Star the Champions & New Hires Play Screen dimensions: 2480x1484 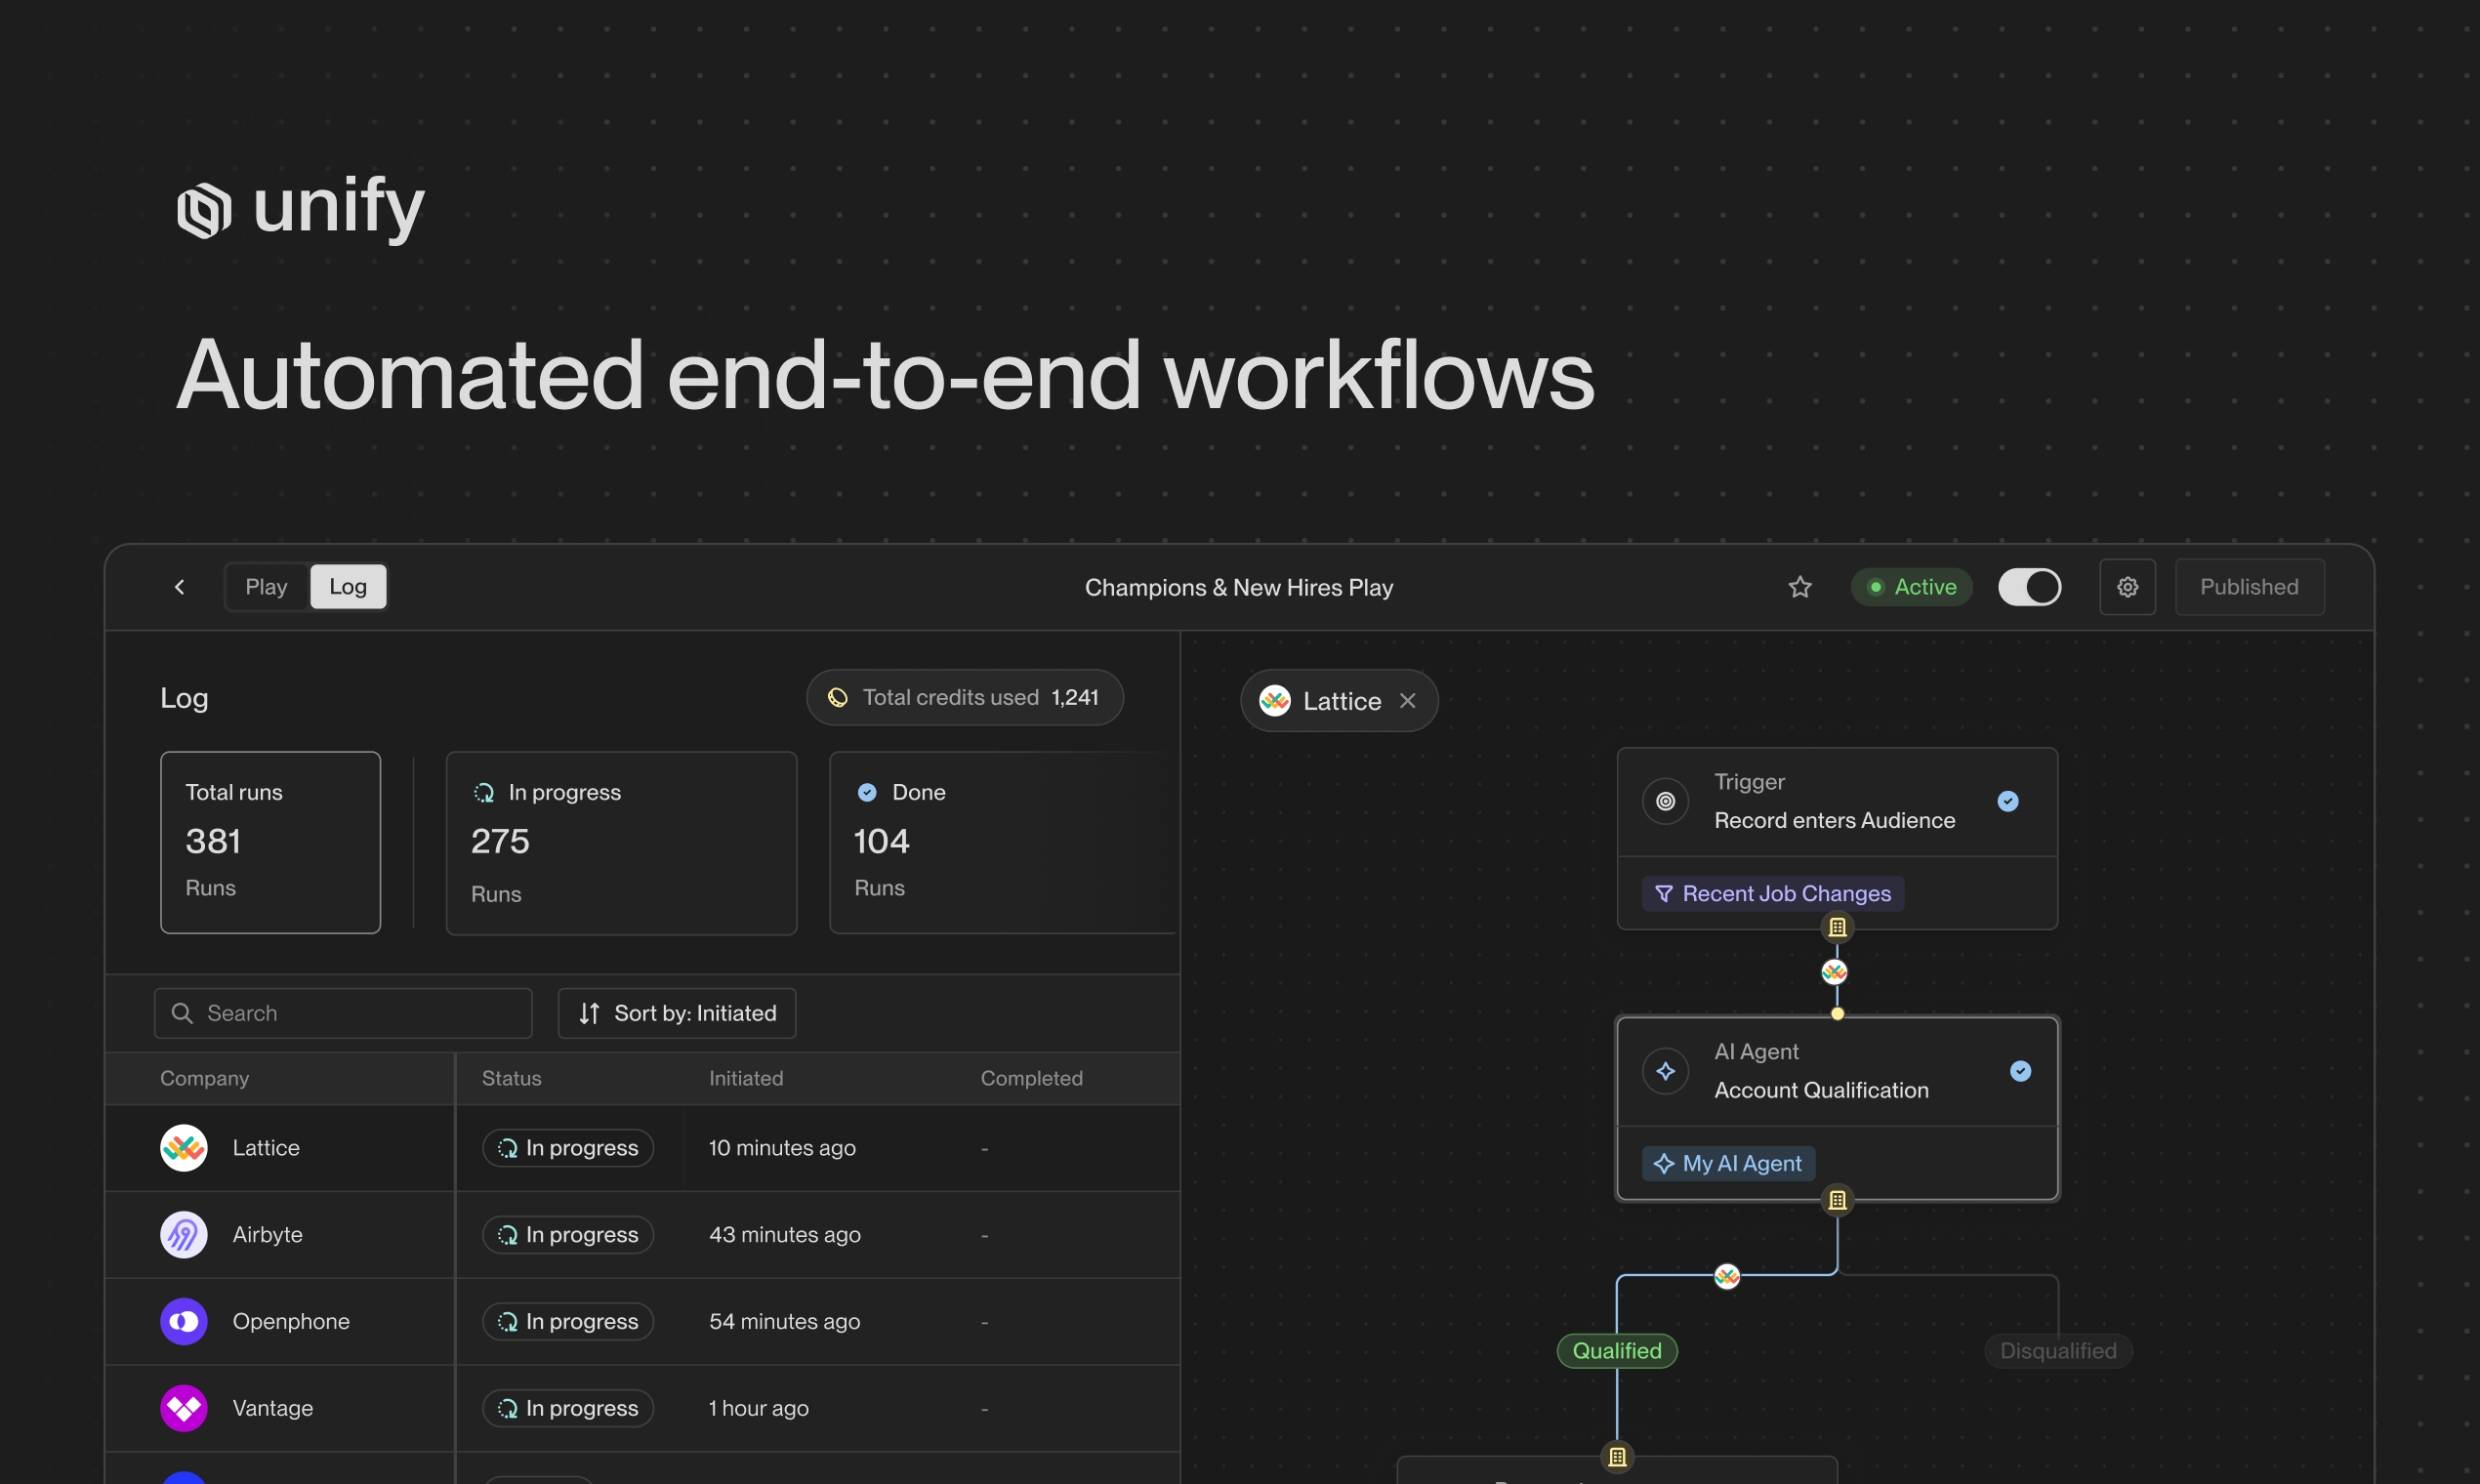point(1800,587)
